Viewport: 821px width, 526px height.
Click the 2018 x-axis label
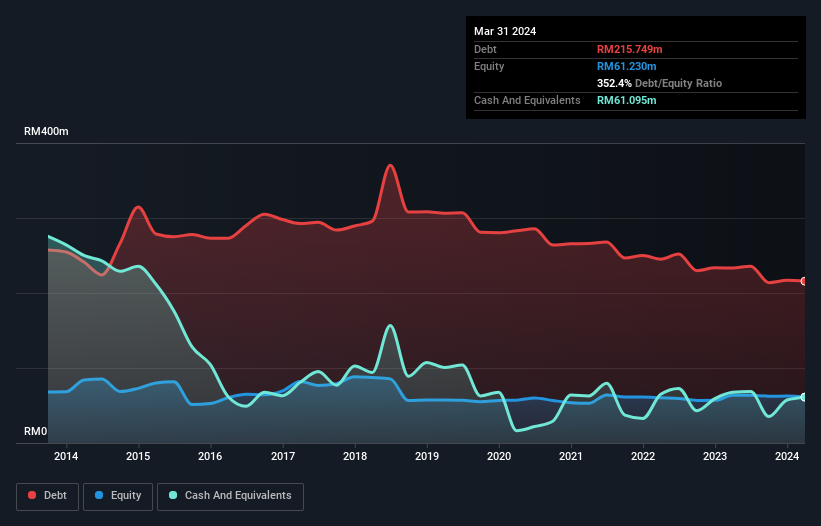[x=355, y=456]
